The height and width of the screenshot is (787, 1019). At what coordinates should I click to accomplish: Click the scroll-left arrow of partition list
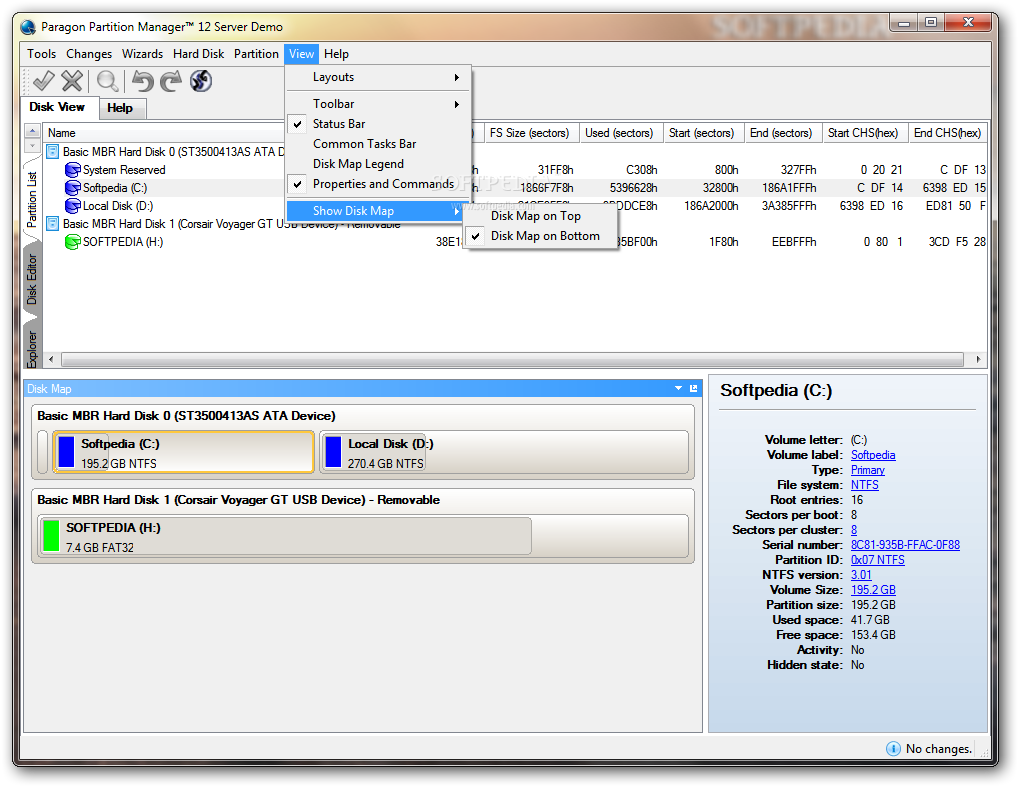coord(51,359)
